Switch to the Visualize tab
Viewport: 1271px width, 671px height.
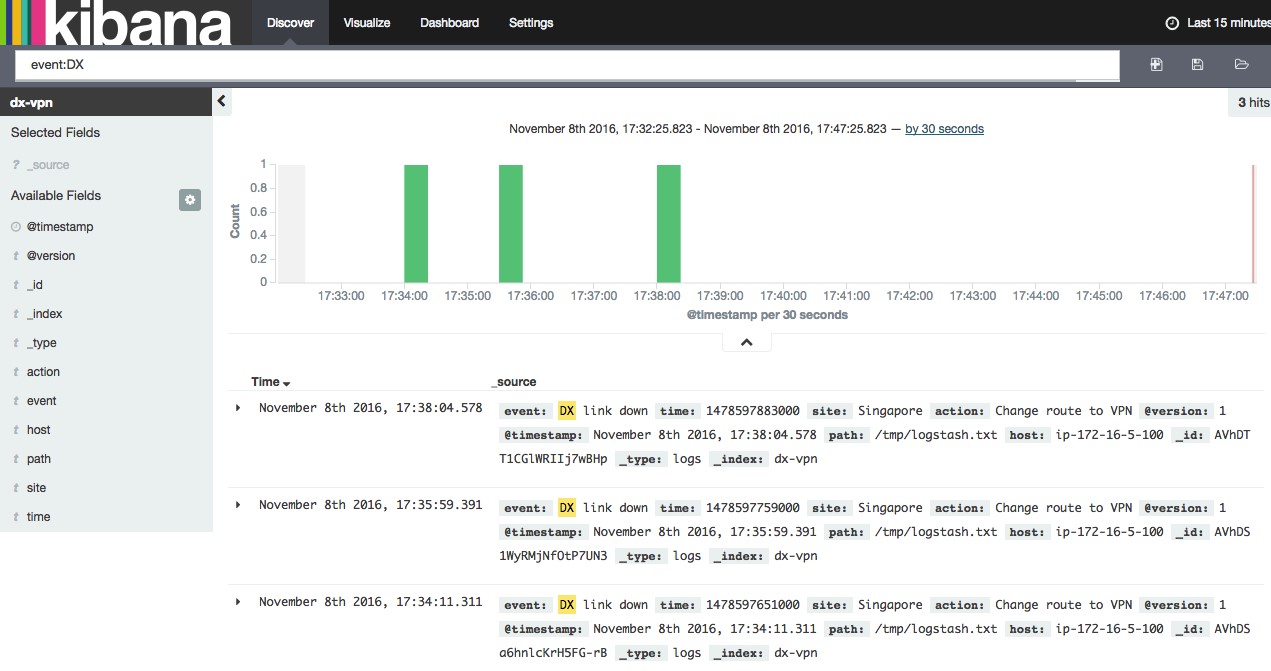[x=367, y=23]
